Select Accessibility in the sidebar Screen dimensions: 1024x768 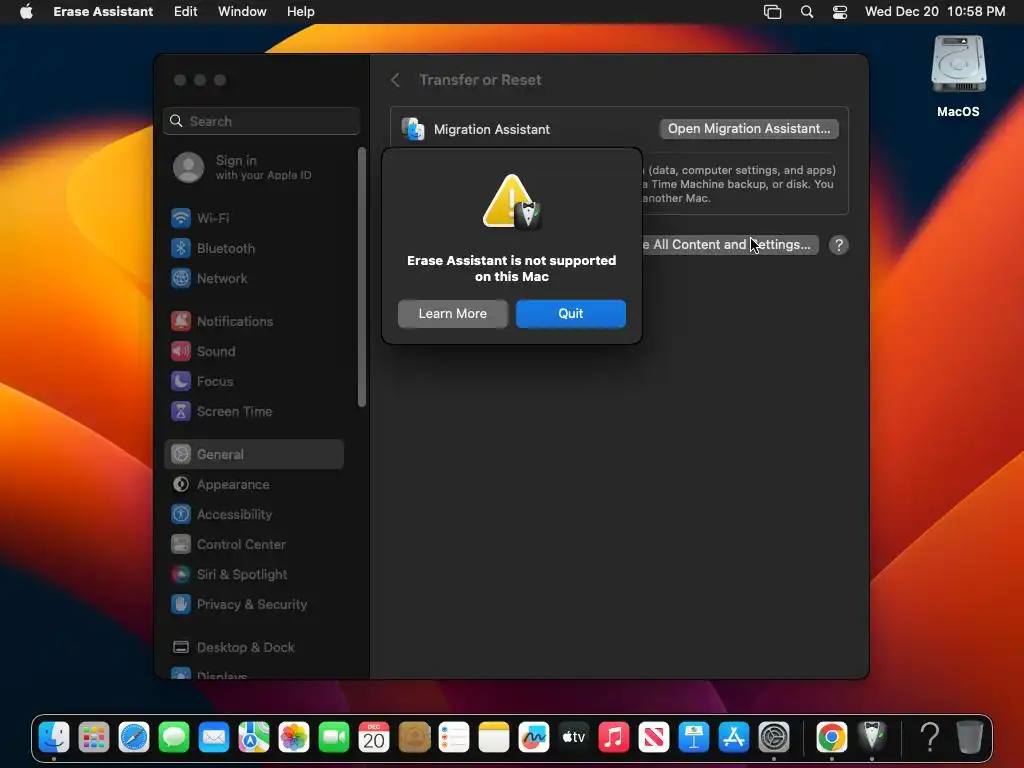coord(255,515)
